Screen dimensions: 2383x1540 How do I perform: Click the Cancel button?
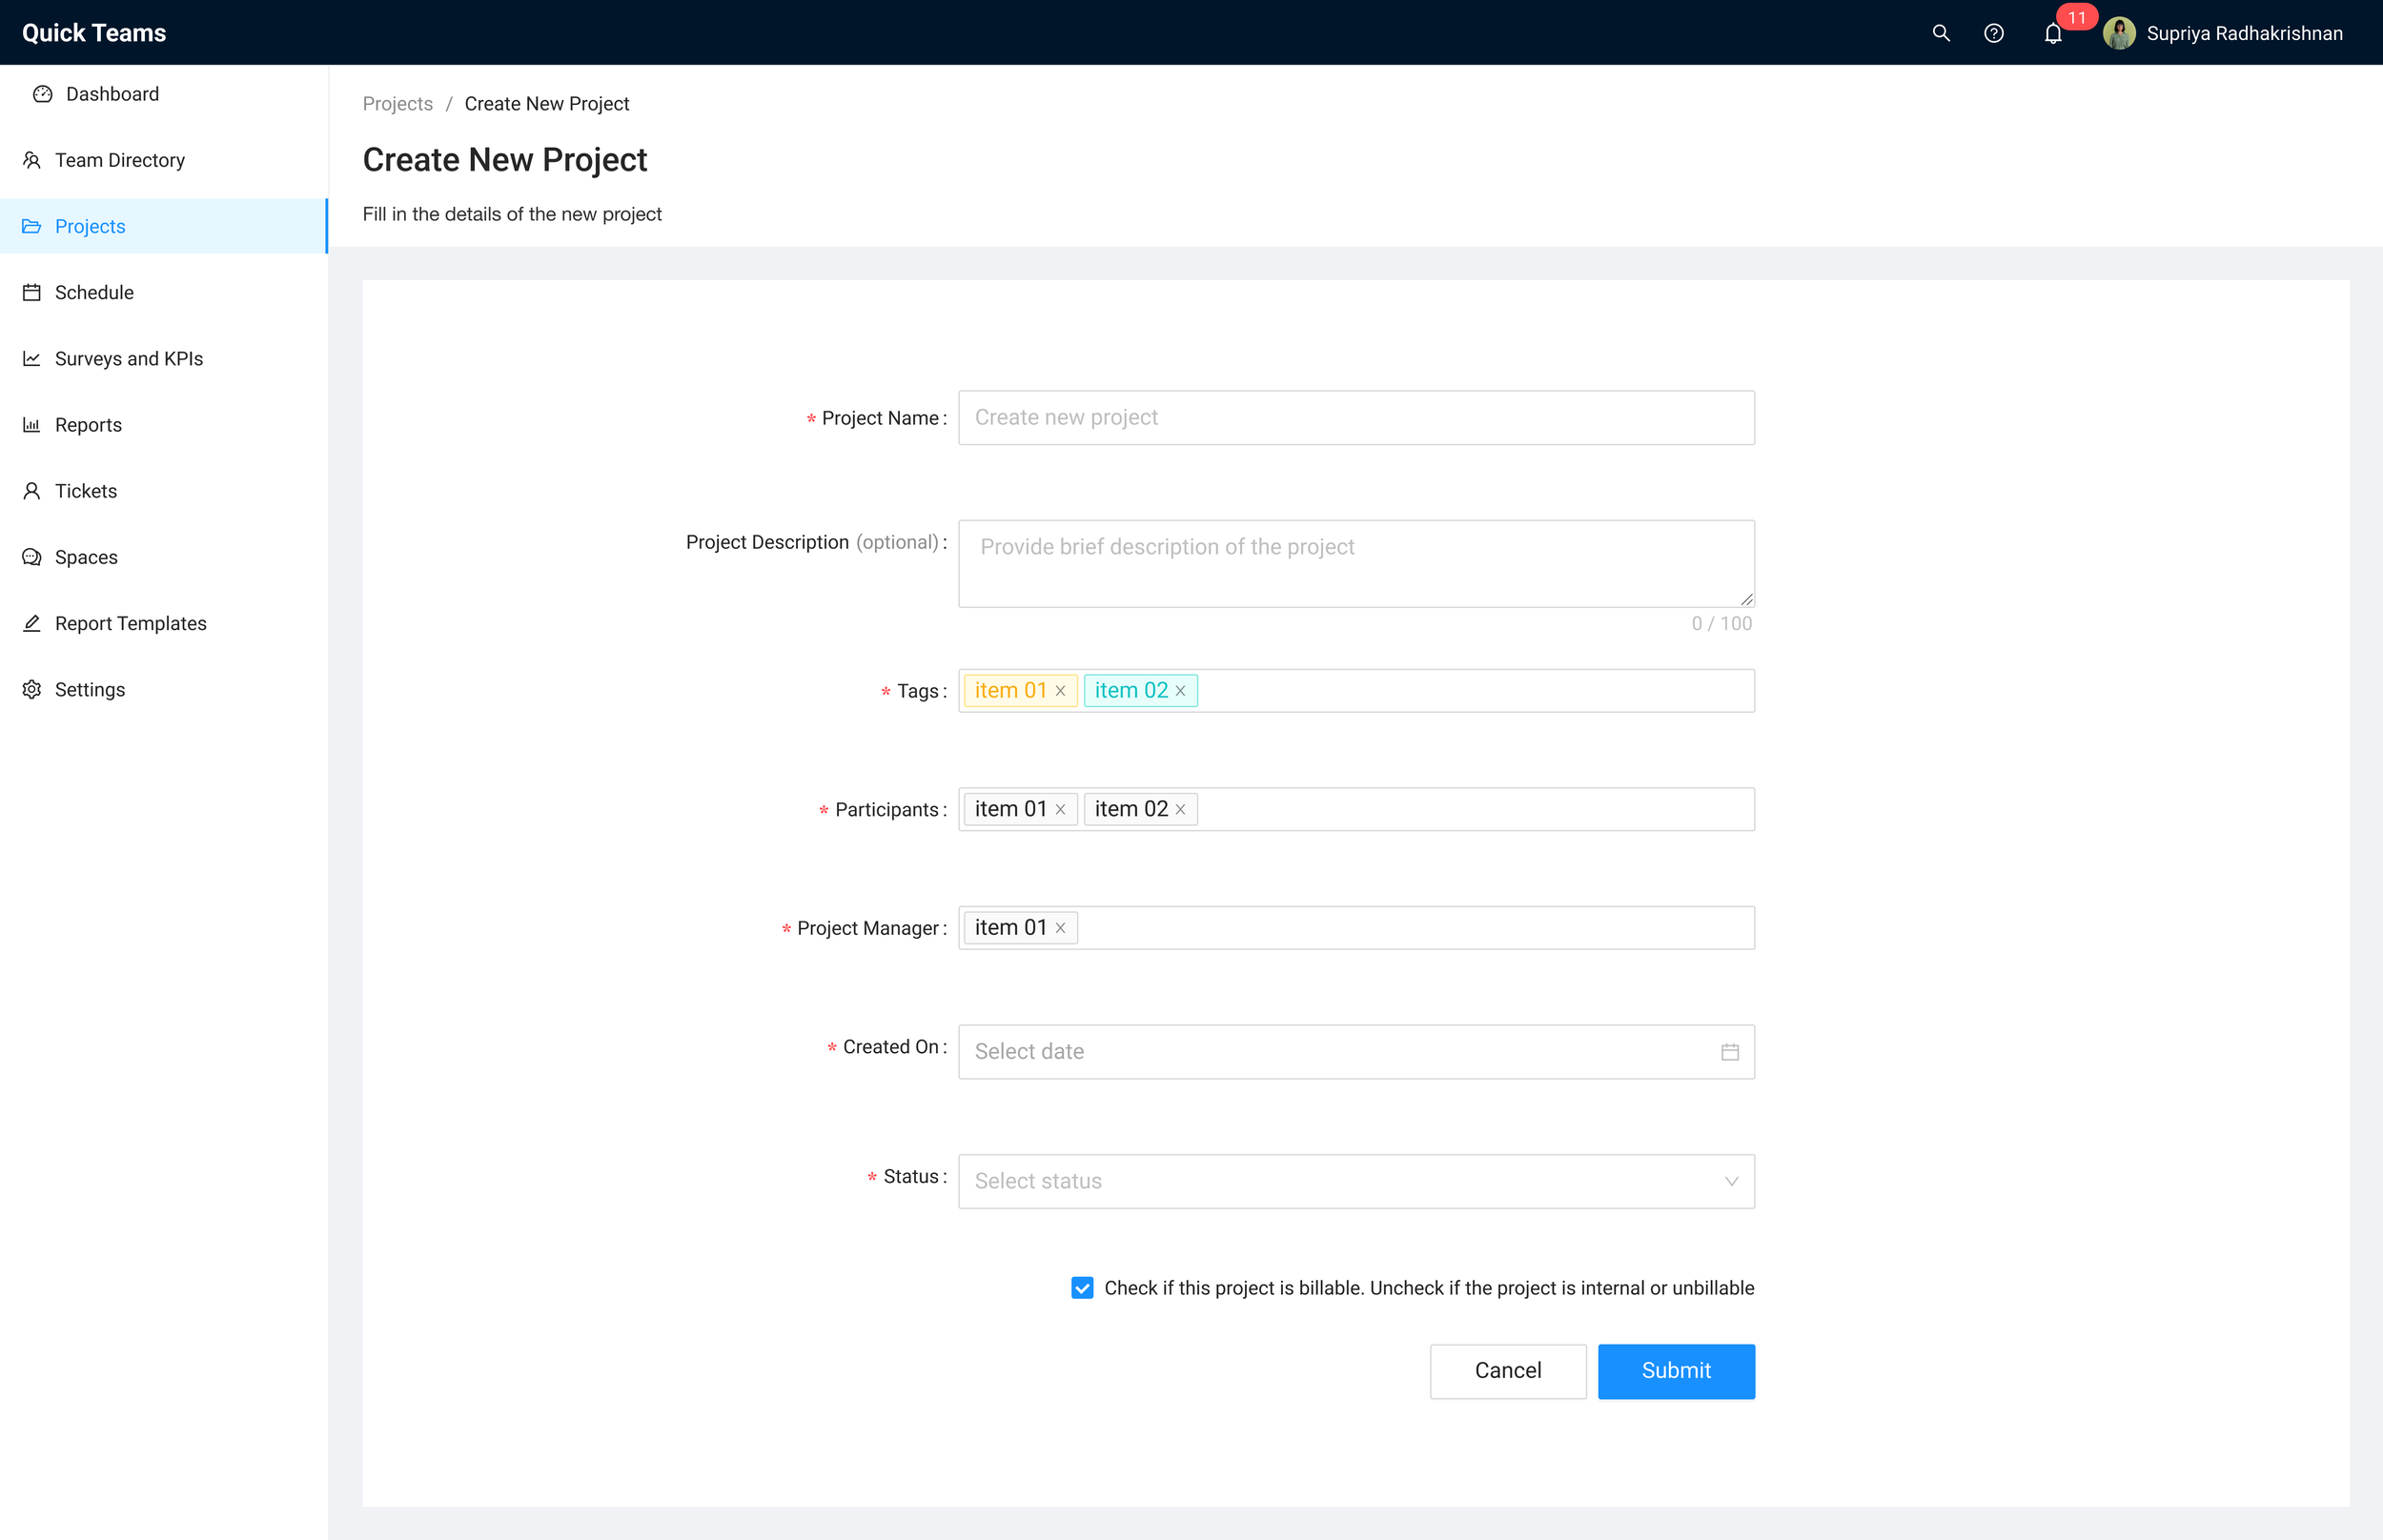pos(1507,1370)
